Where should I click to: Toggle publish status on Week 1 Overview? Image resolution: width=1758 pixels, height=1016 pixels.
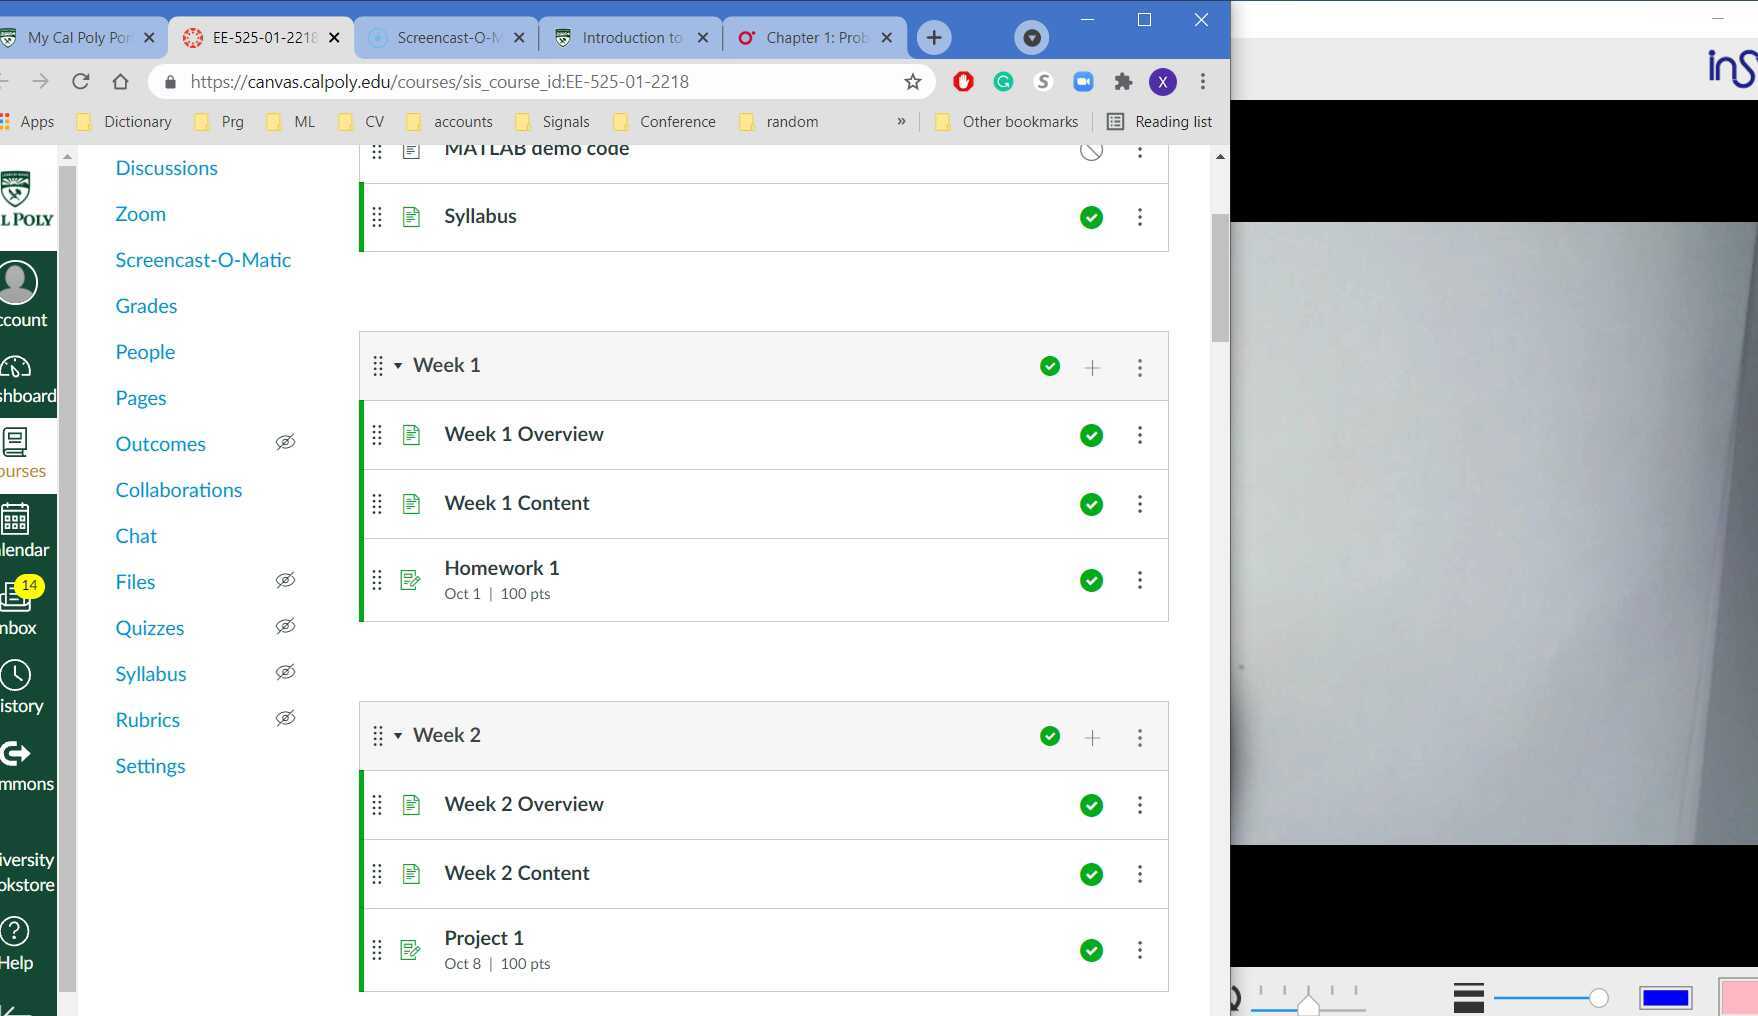point(1091,435)
